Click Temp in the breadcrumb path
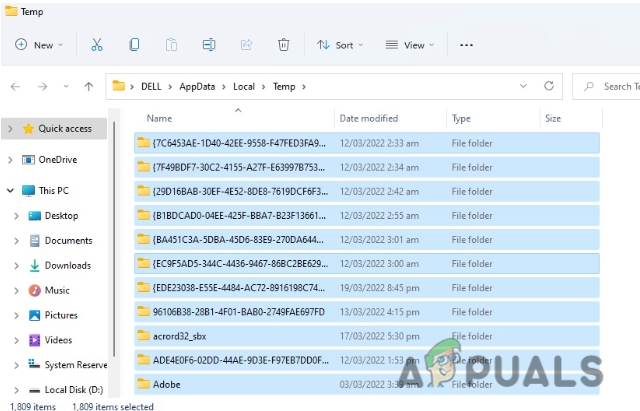Viewport: 640px width, 411px height. click(x=284, y=87)
